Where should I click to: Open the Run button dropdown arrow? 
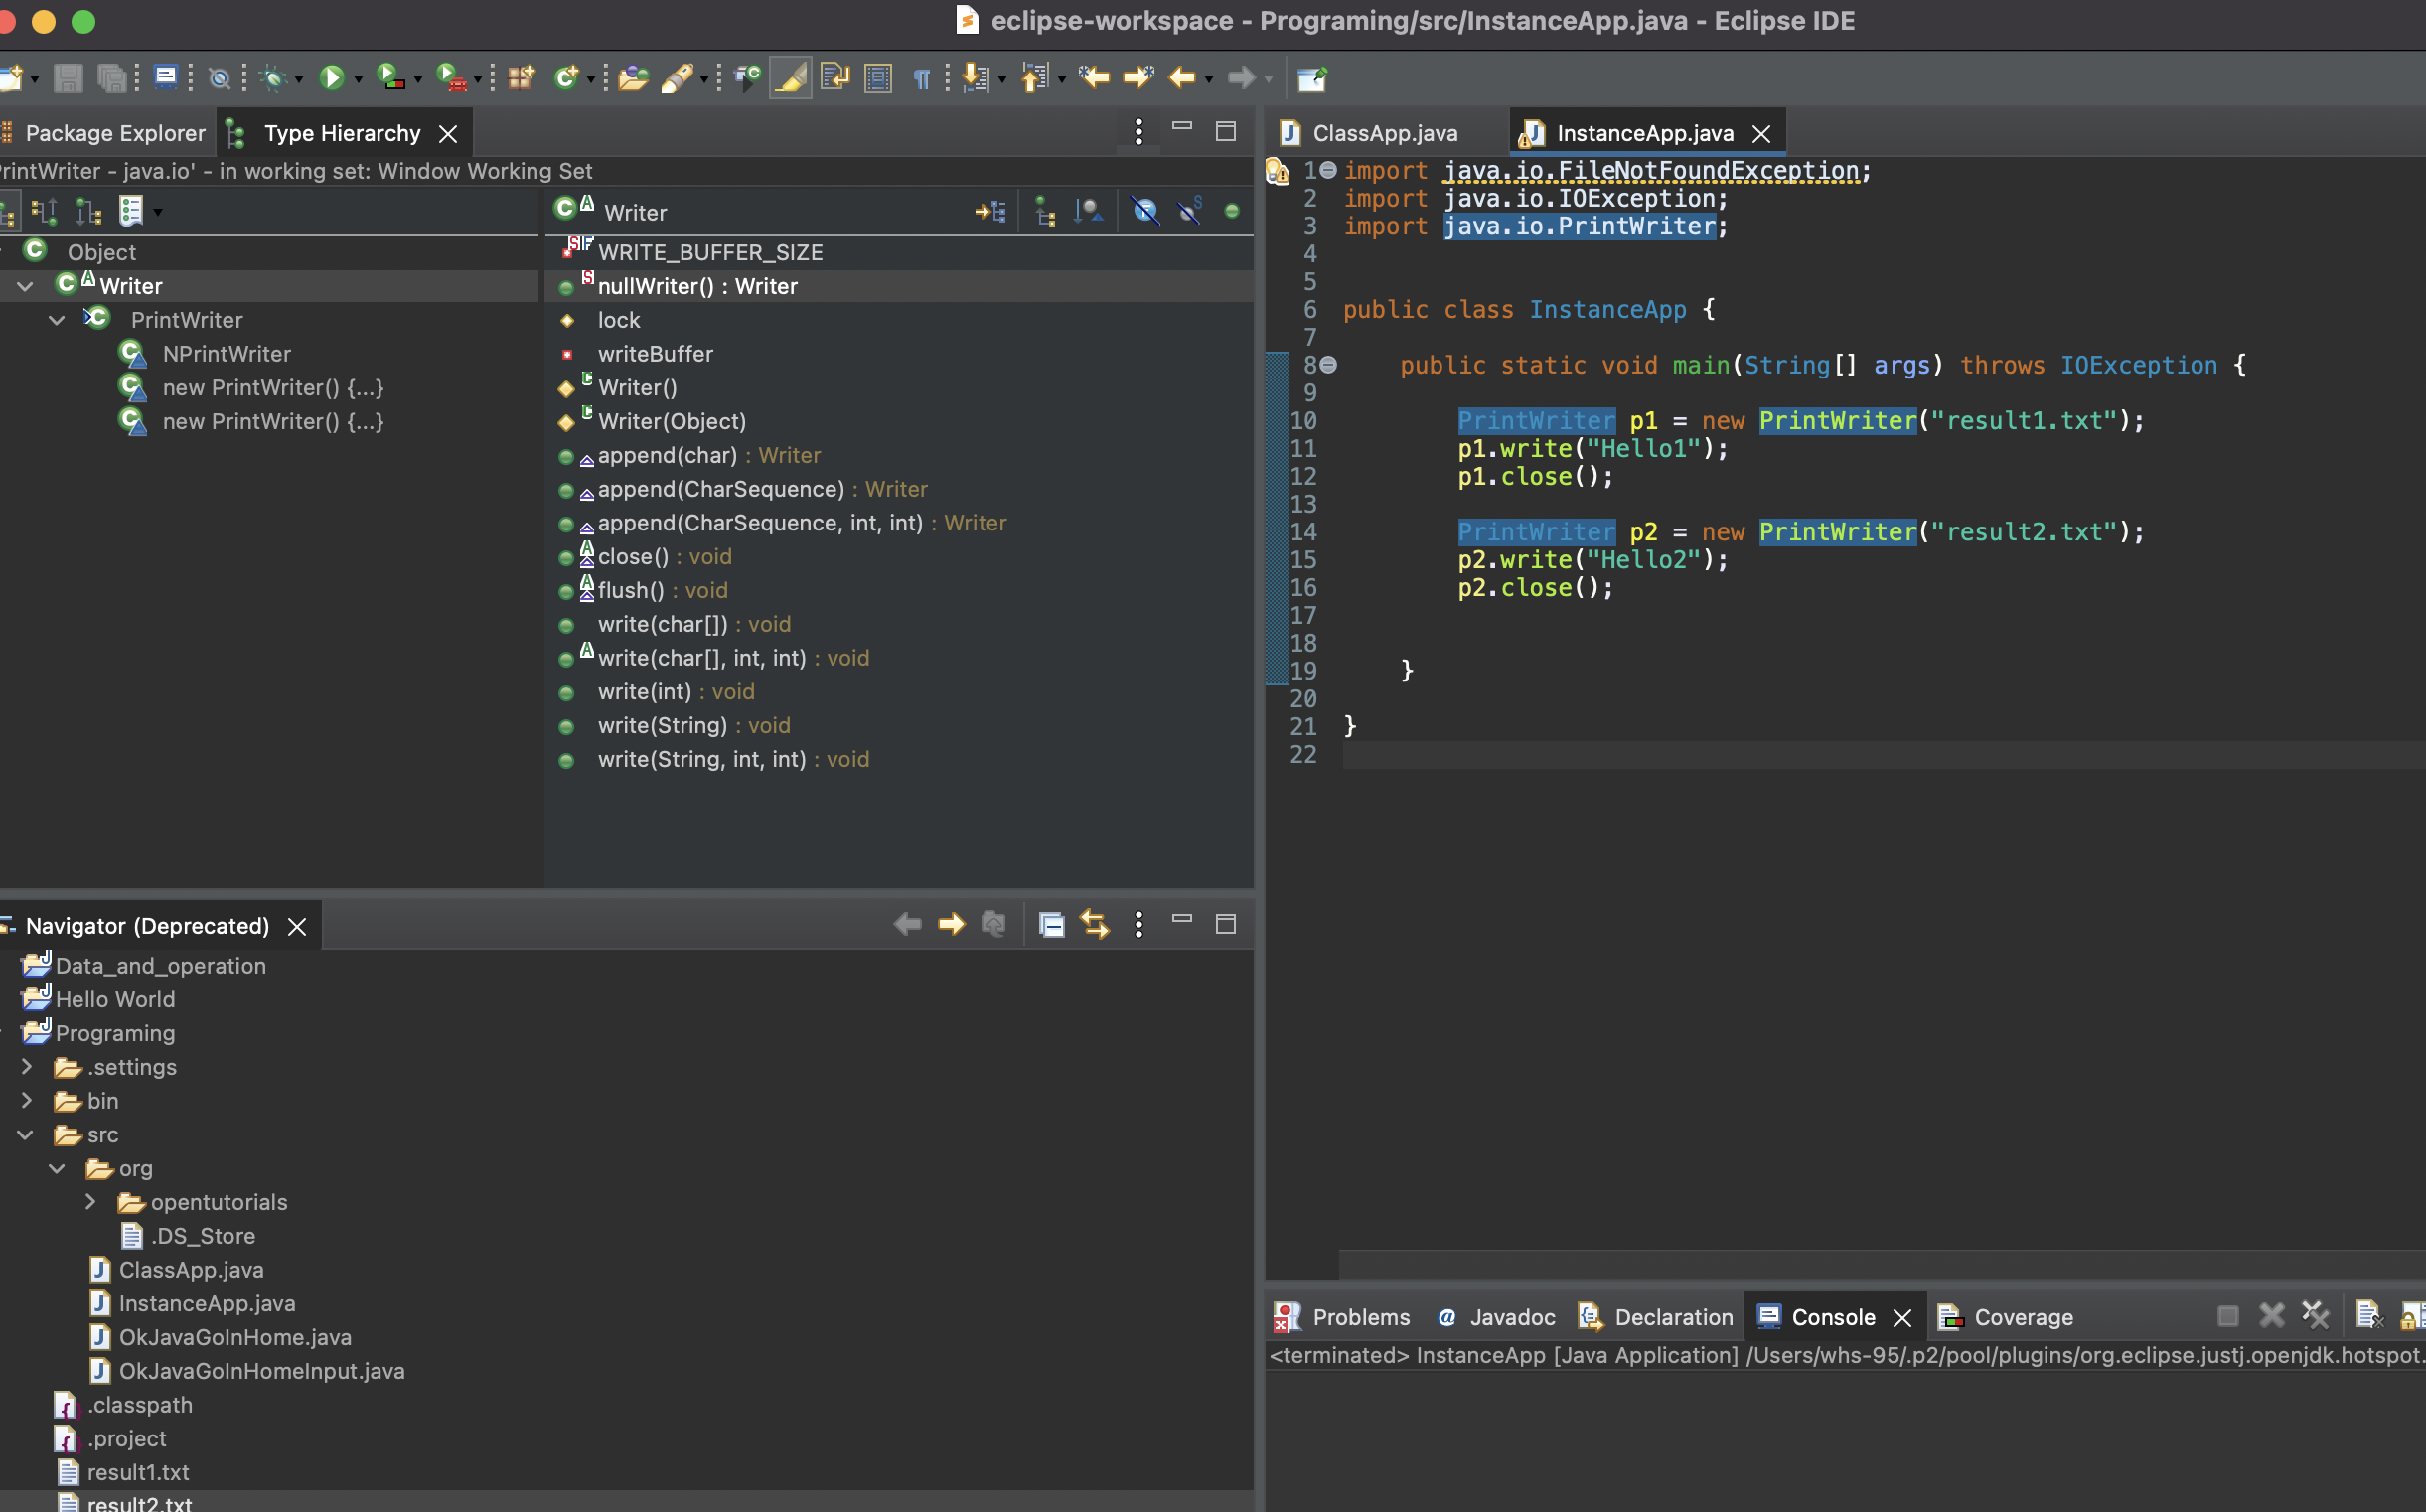click(358, 79)
